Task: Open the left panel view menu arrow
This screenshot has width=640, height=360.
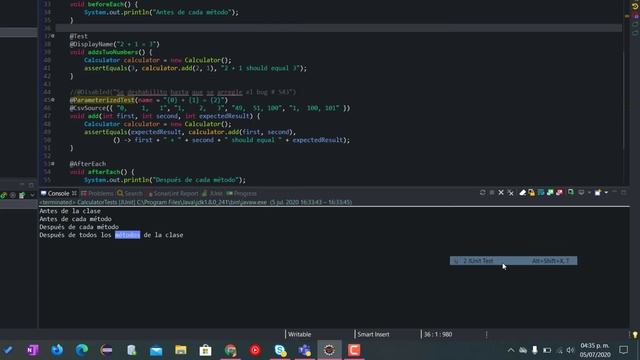Action: [x=32, y=196]
